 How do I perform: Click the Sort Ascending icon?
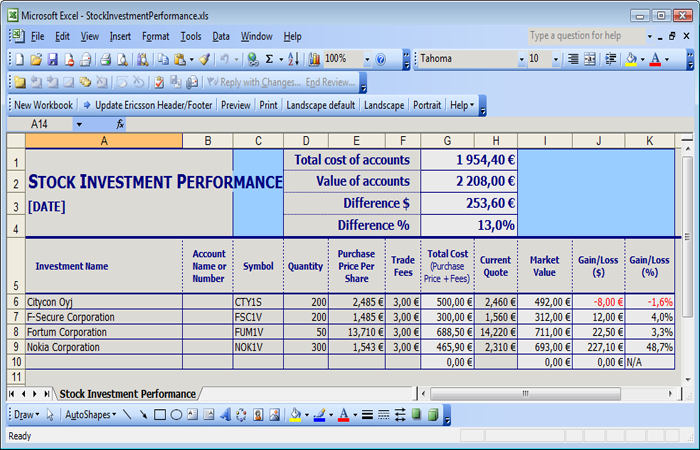click(293, 60)
